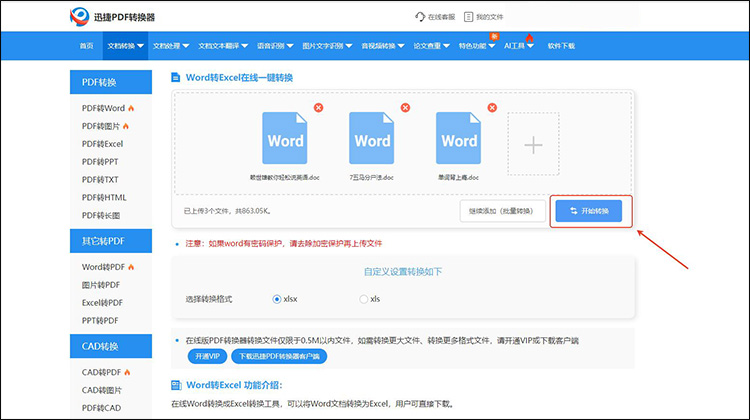Viewport: 750px width, 420px height.
Task: Select the middle Word file icon
Action: [x=372, y=138]
